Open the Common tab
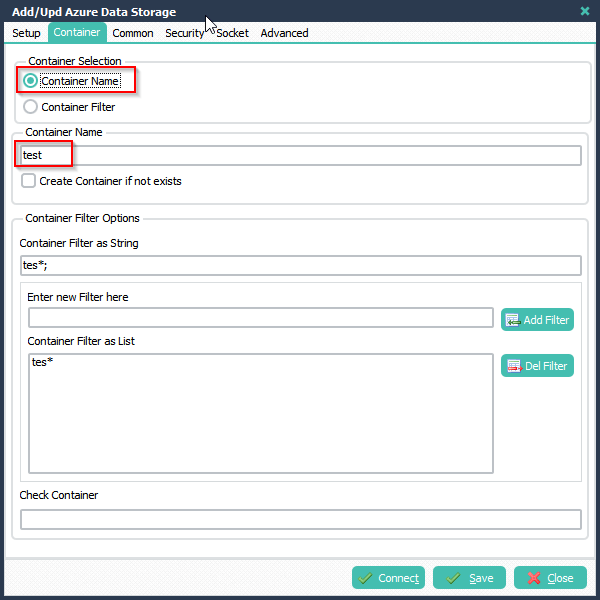 pyautogui.click(x=133, y=33)
